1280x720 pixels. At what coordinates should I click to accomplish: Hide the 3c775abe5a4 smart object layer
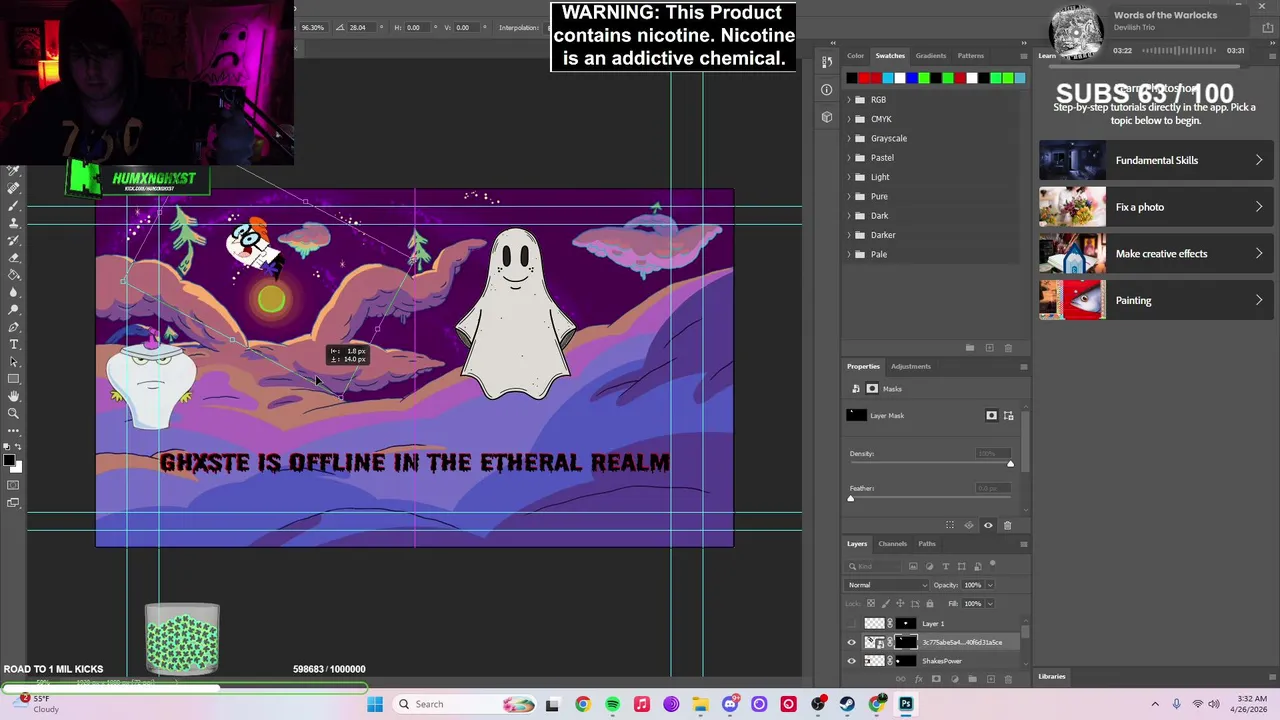coord(852,643)
